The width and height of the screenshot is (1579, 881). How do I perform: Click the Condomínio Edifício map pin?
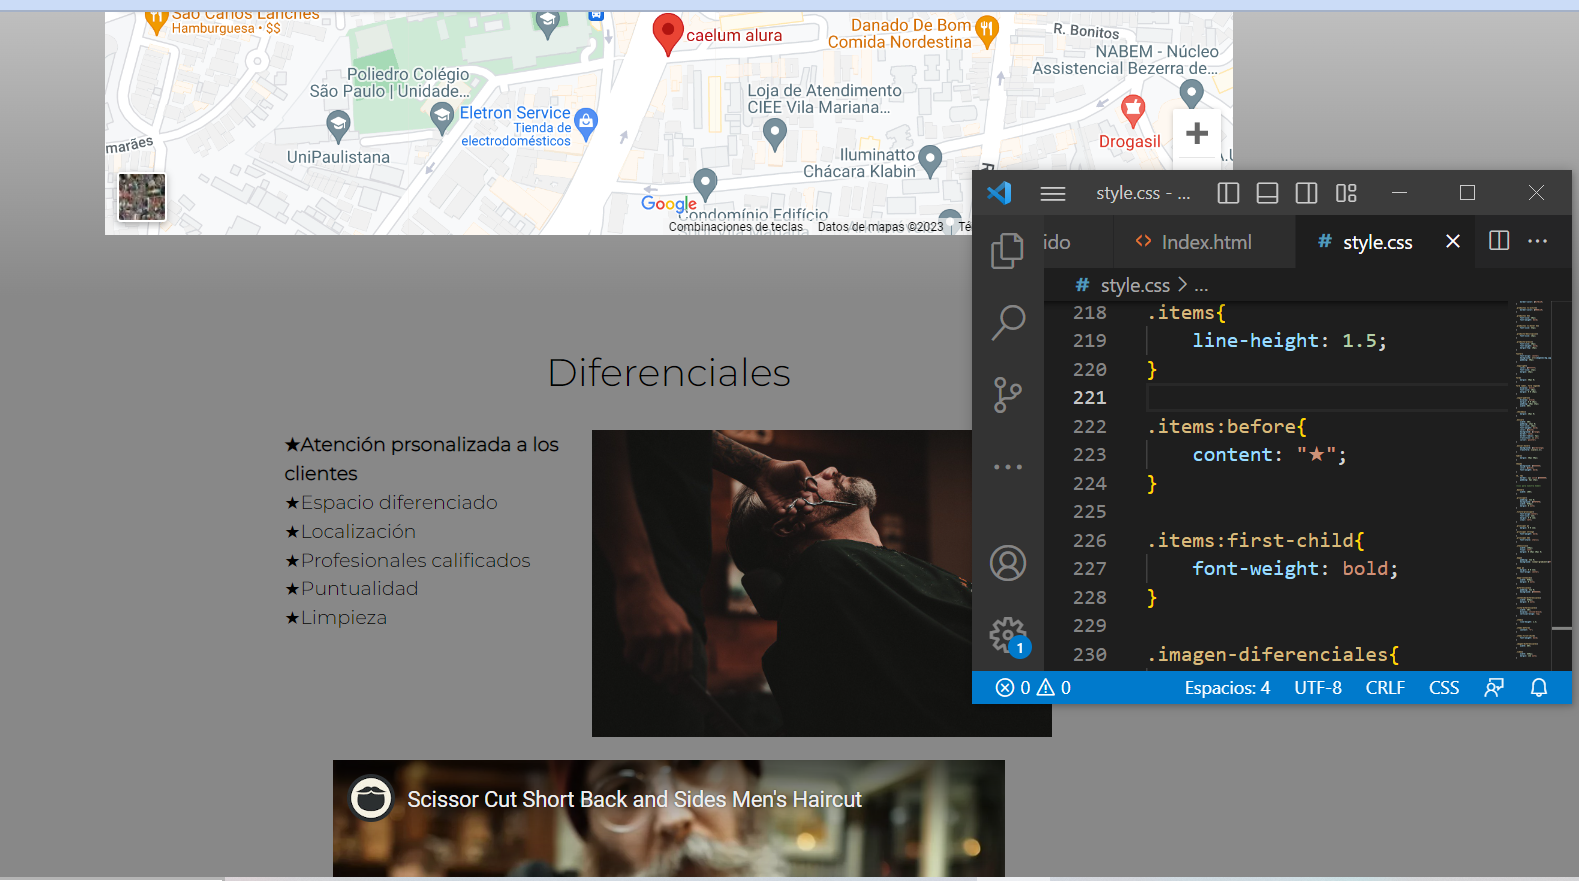tap(706, 184)
